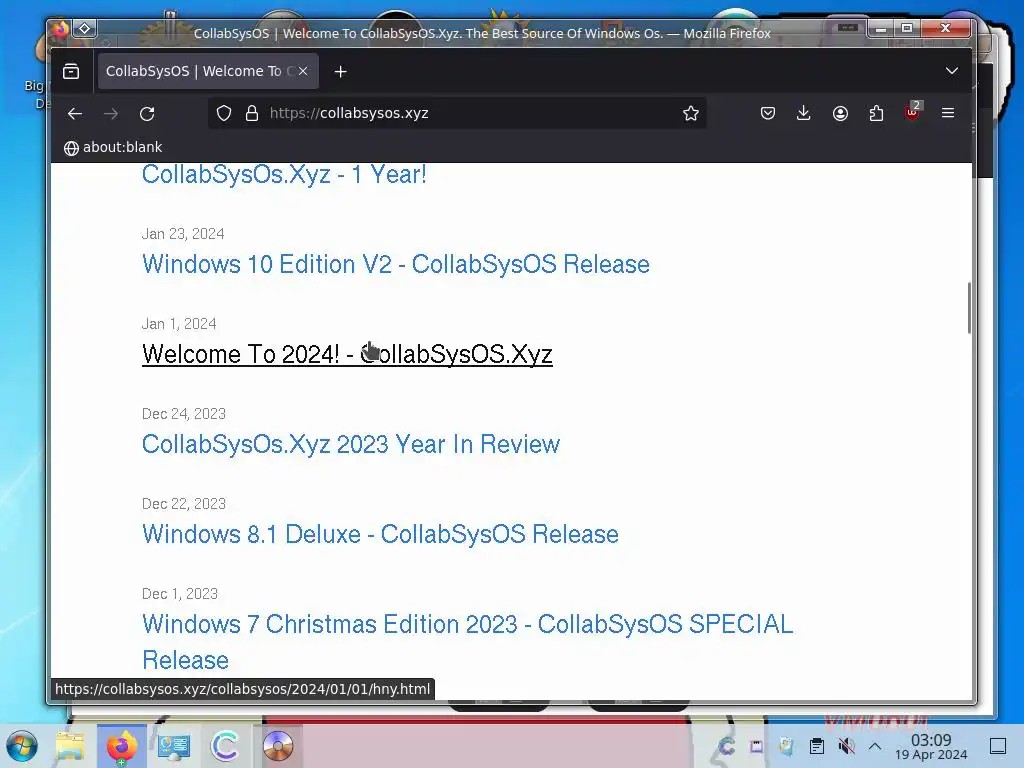Open CollabSysOs.Xyz 2023 Year In Review
Image resolution: width=1024 pixels, height=768 pixels.
point(351,444)
